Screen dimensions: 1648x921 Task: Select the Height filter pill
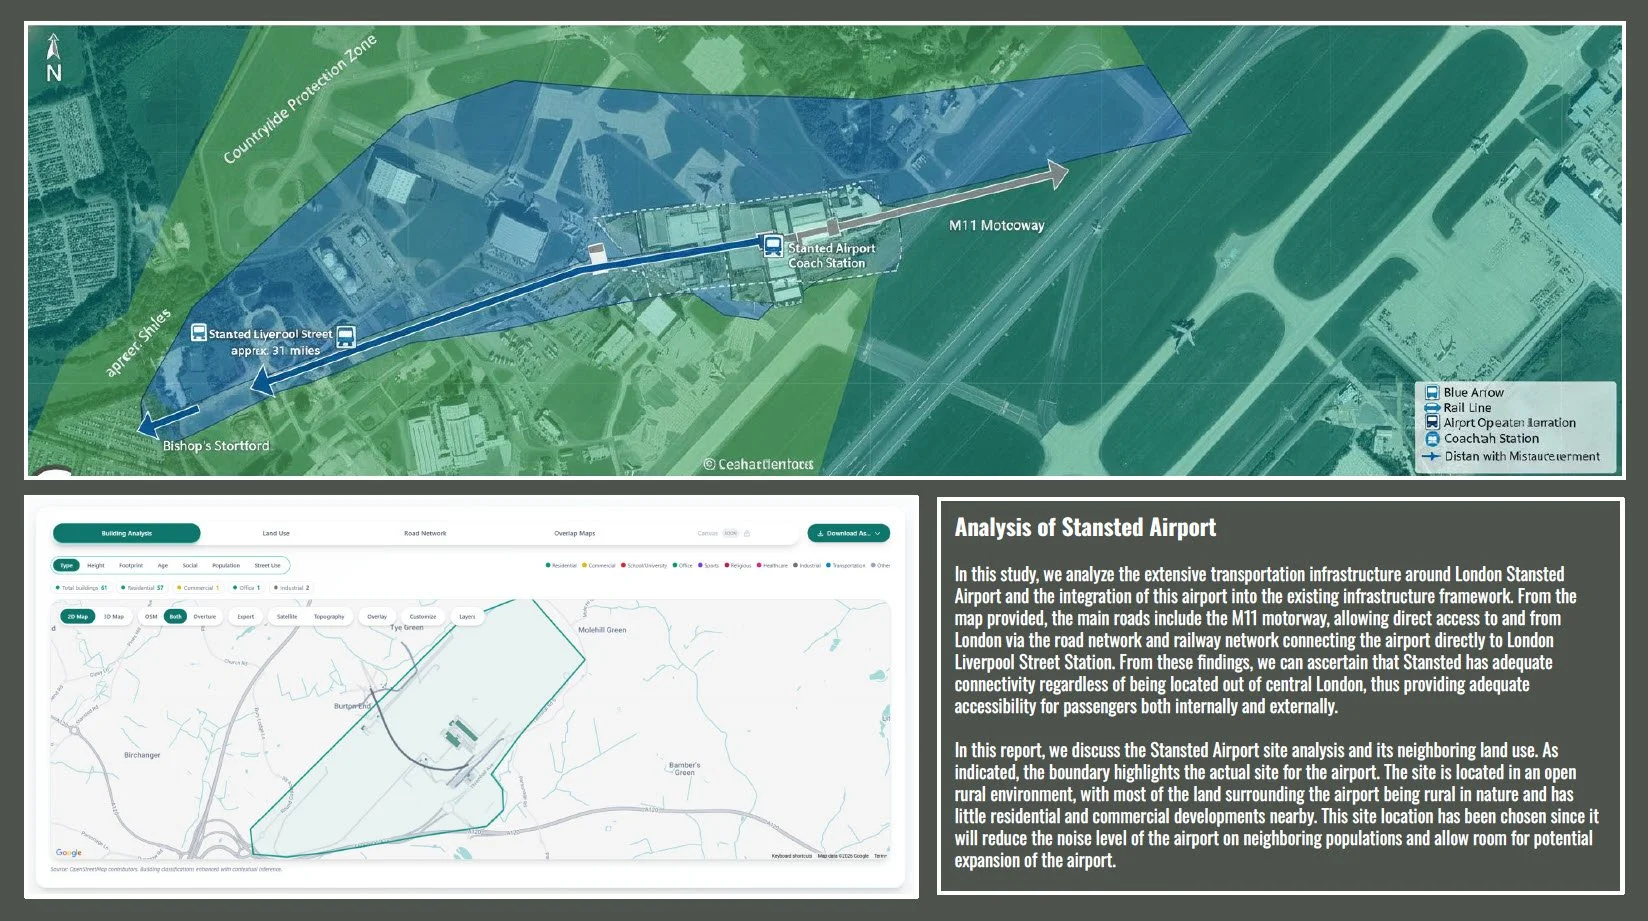pyautogui.click(x=96, y=565)
